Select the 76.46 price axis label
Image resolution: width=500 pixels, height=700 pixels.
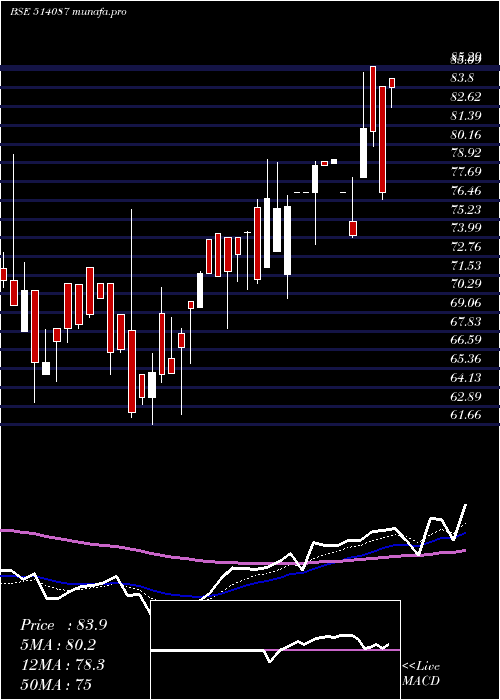[x=467, y=191]
